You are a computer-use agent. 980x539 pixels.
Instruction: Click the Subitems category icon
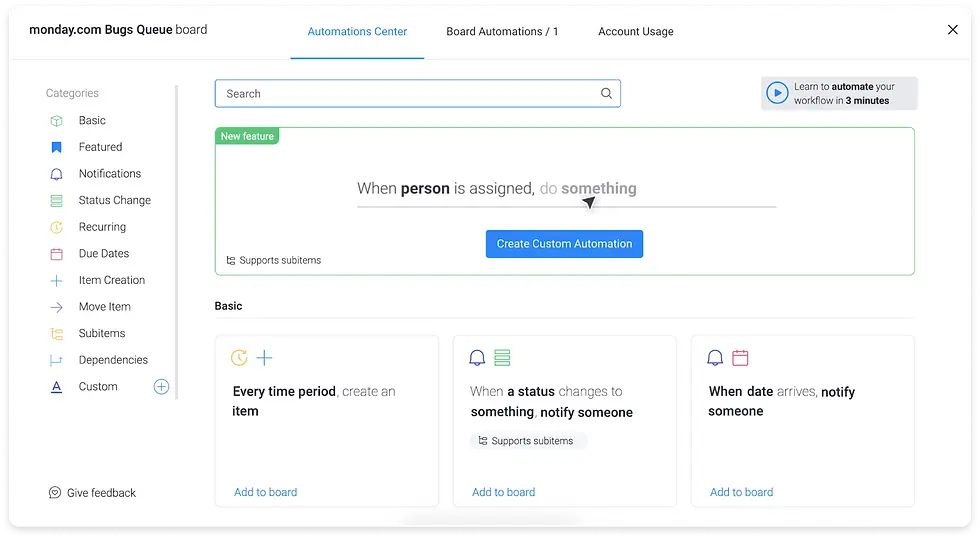point(57,334)
